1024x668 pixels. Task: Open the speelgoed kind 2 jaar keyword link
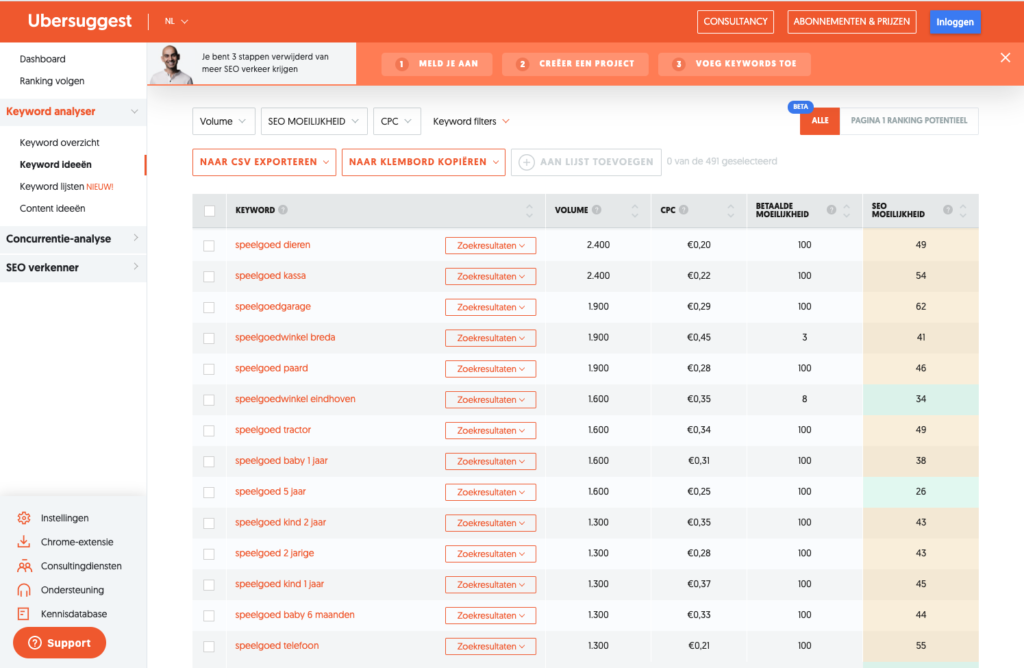coord(280,522)
